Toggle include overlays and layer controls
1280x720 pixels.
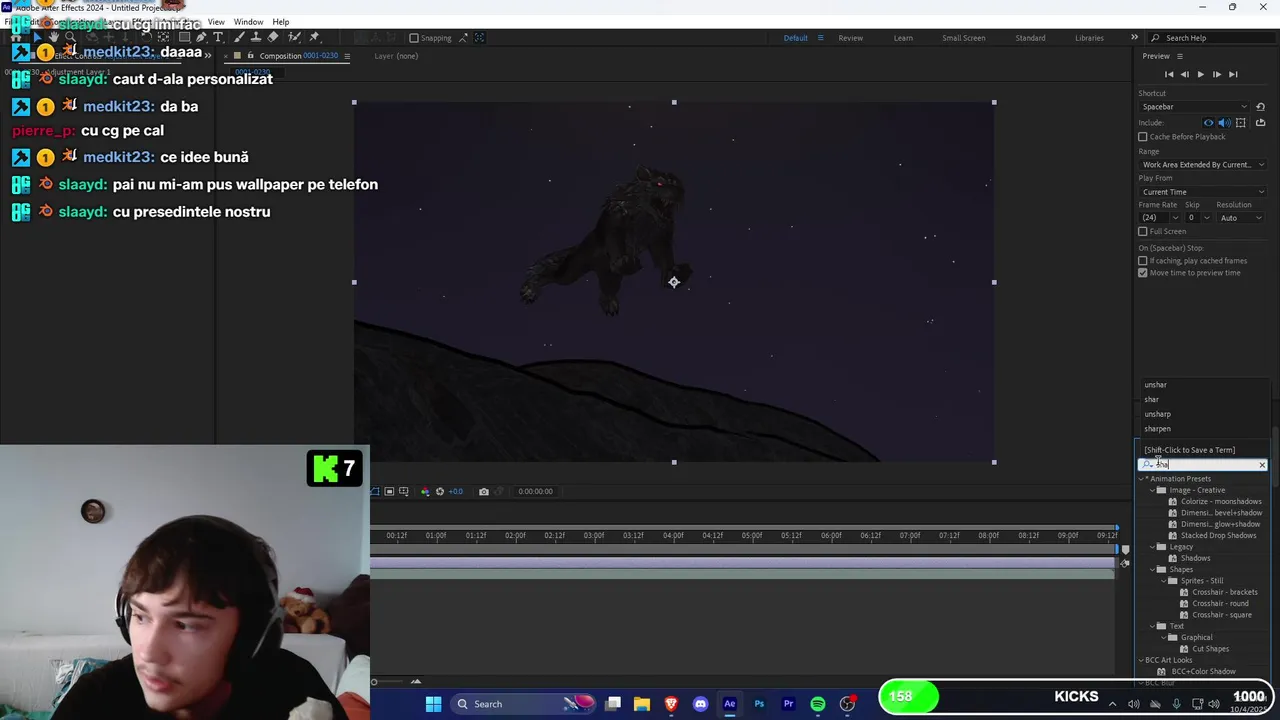tap(1241, 123)
